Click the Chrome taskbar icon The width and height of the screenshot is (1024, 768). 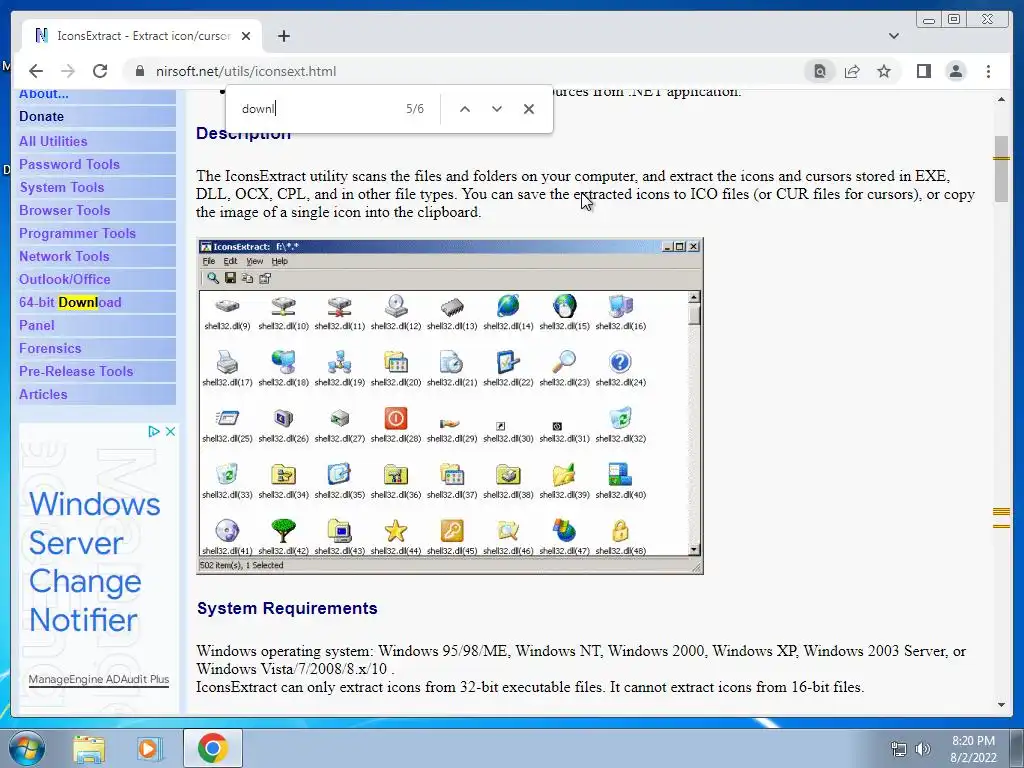pyautogui.click(x=212, y=748)
